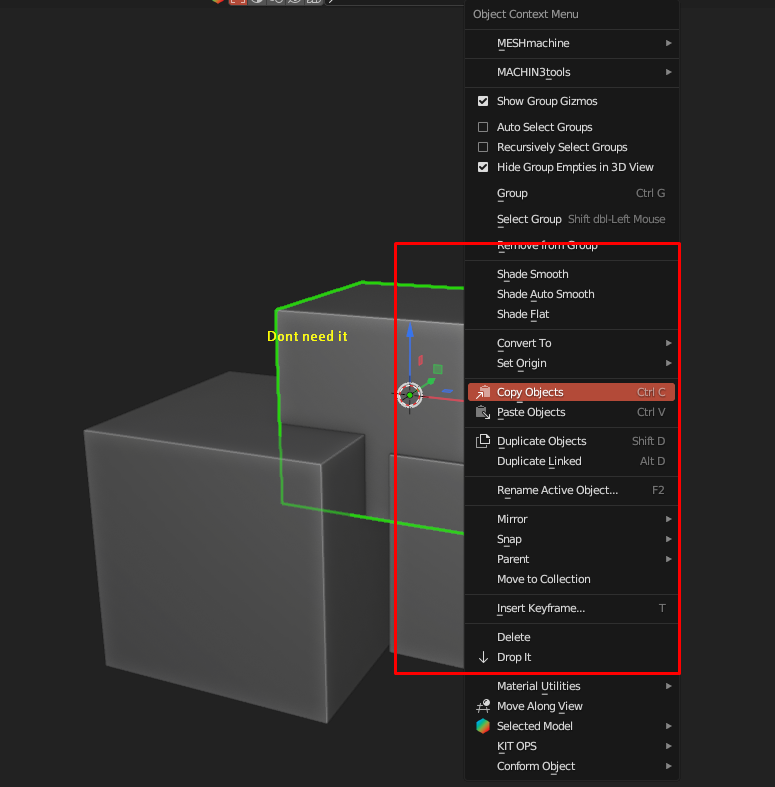Click the Move Along View icon

tap(483, 706)
